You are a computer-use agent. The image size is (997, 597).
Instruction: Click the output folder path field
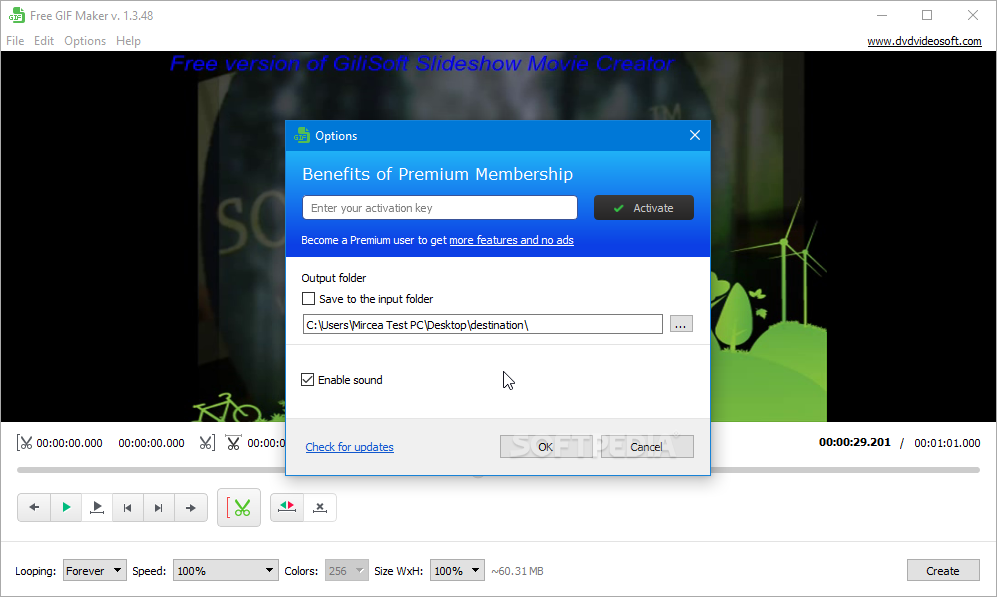pyautogui.click(x=483, y=324)
